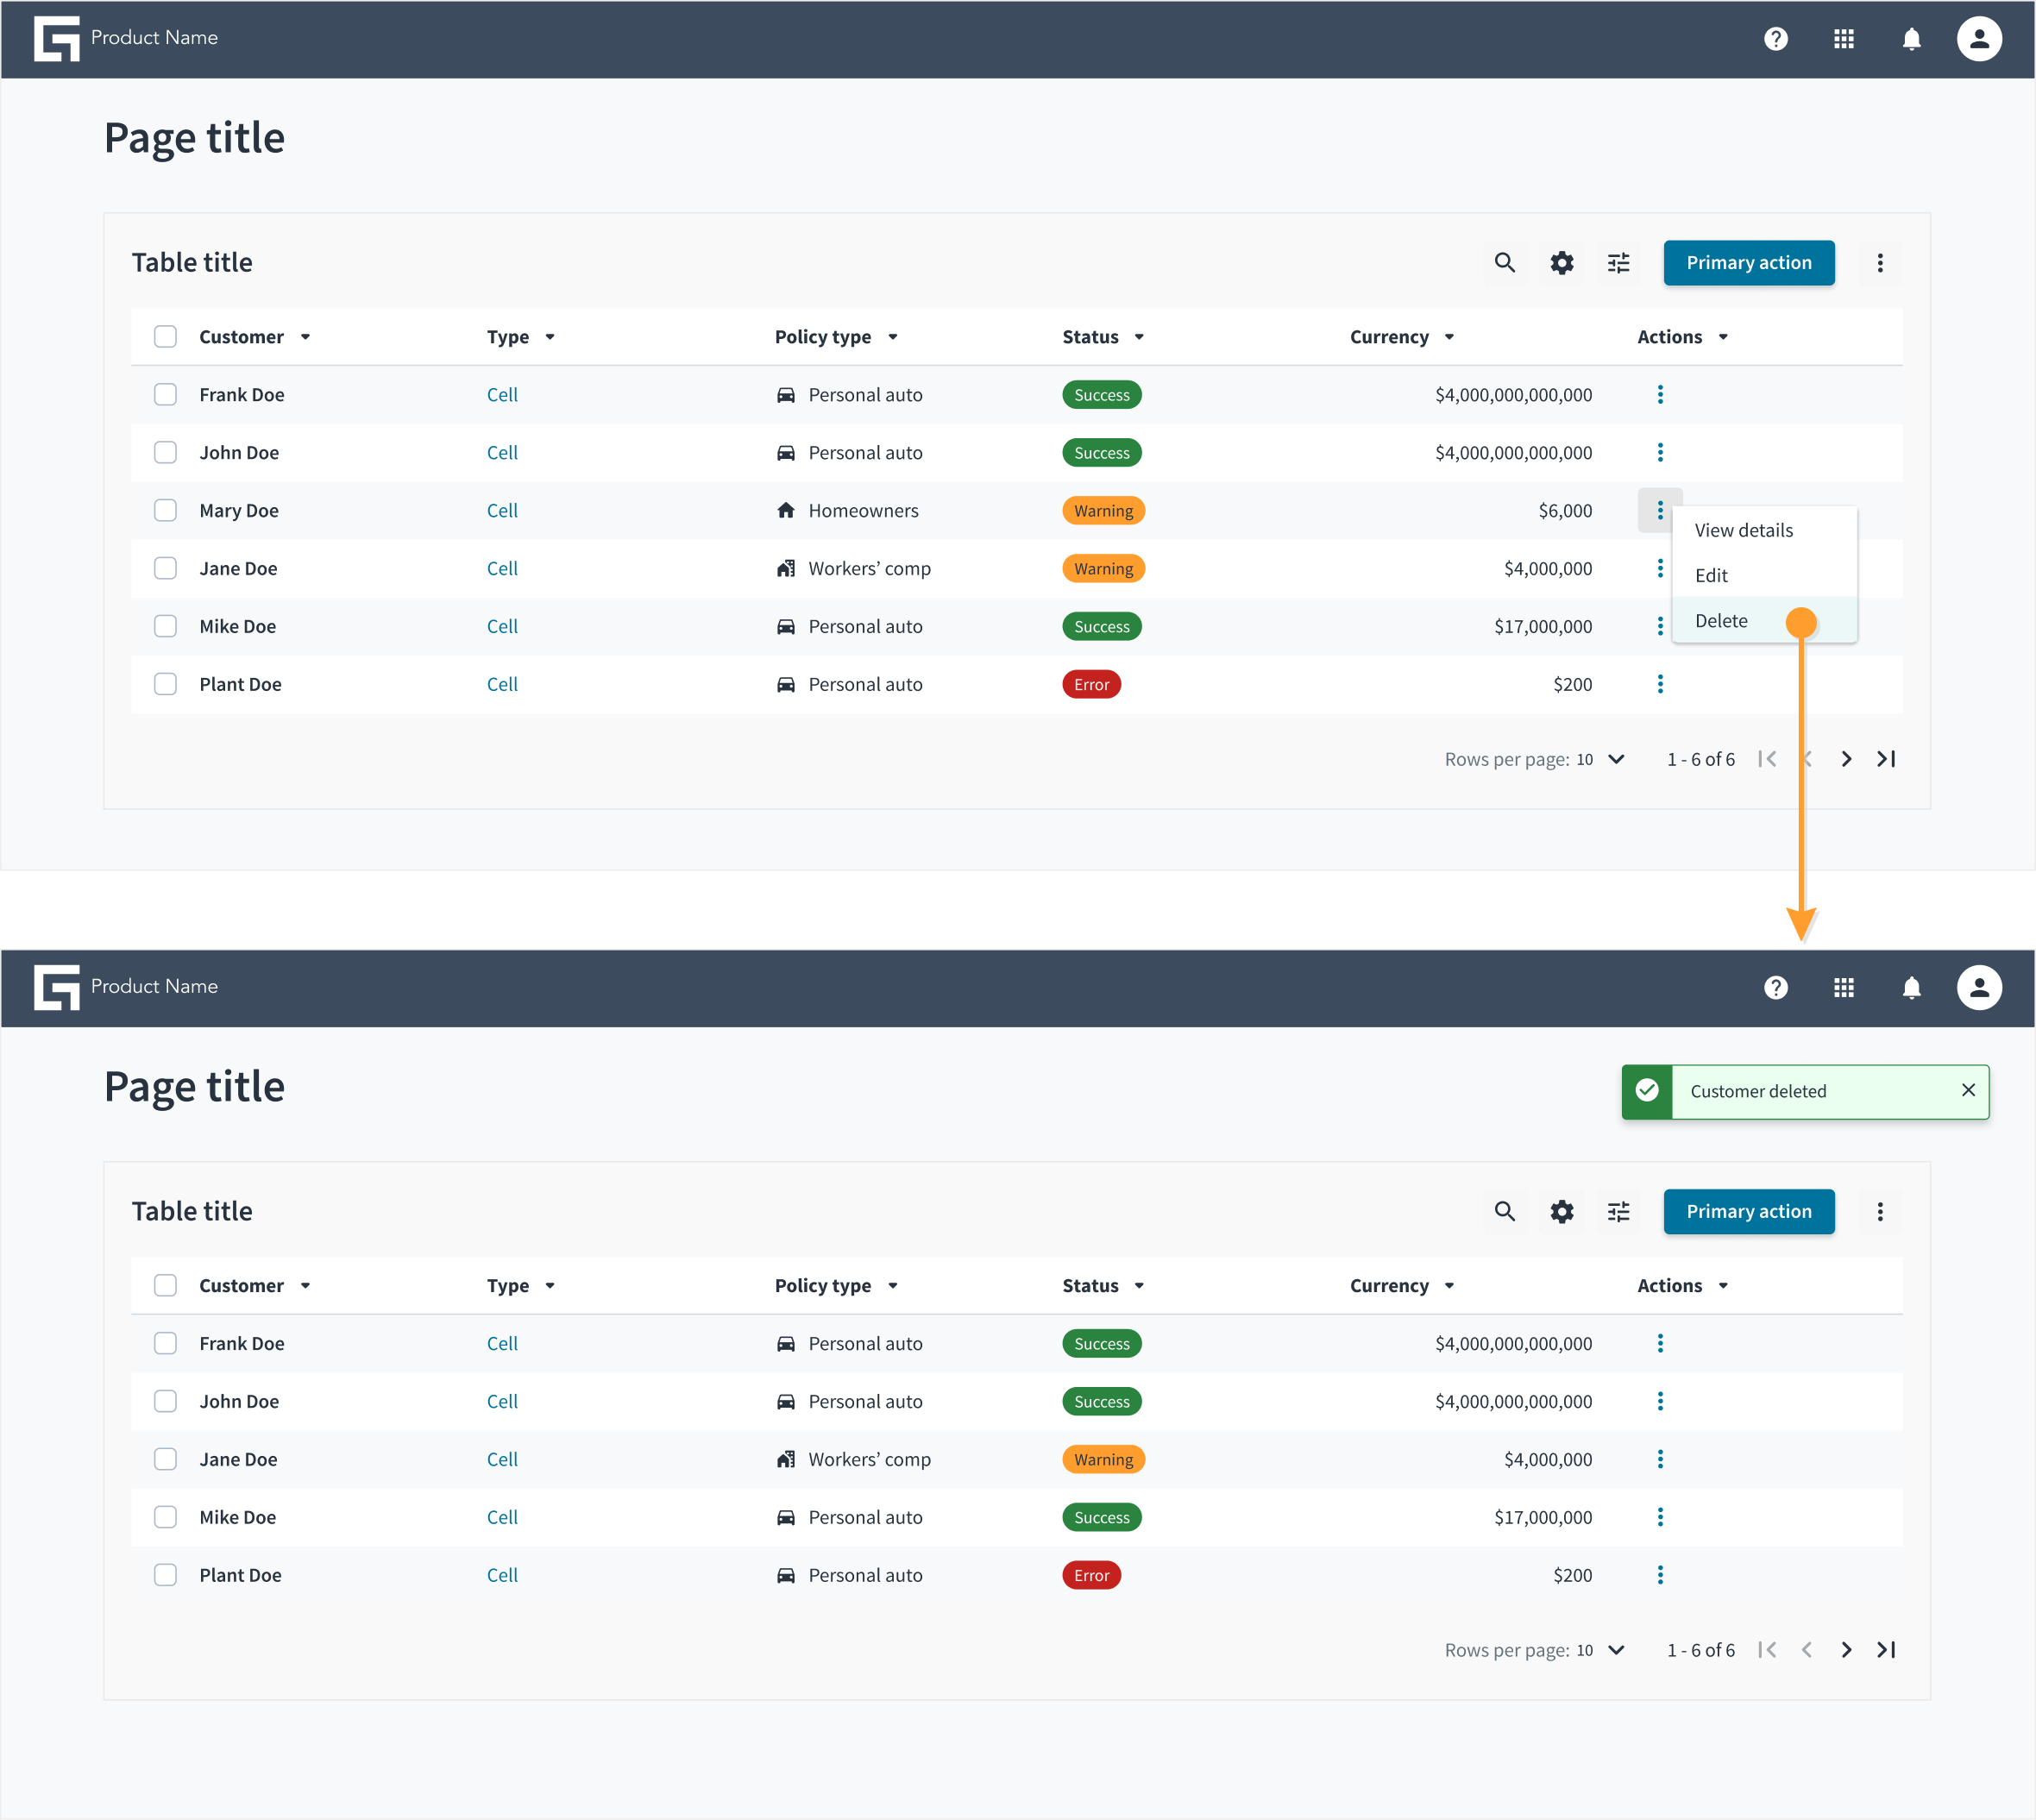This screenshot has width=2036, height=1820.
Task: Open table settings gear in the upper mockup
Action: (x=1562, y=263)
